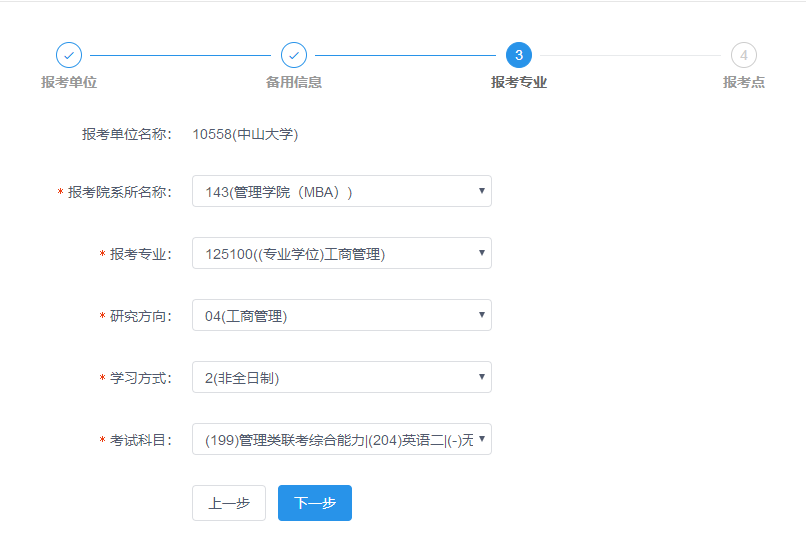Open the 研究方向 dropdown showing 04(工商管理)
The height and width of the screenshot is (549, 806).
[341, 315]
